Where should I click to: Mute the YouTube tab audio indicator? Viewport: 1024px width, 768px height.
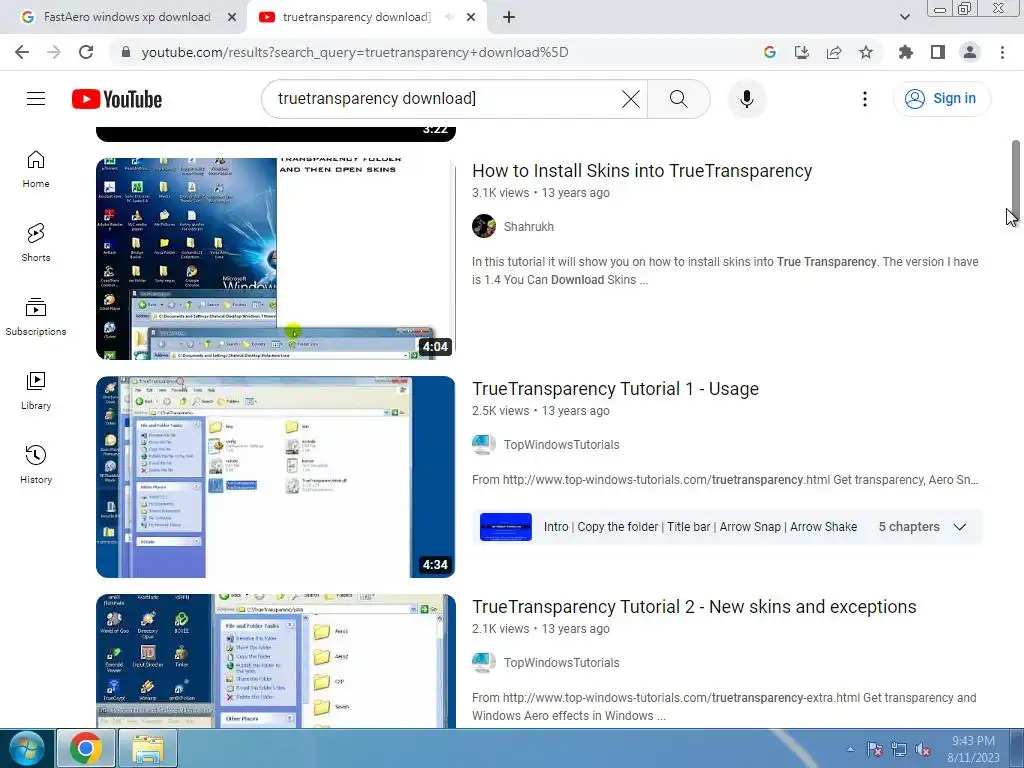[x=449, y=17]
